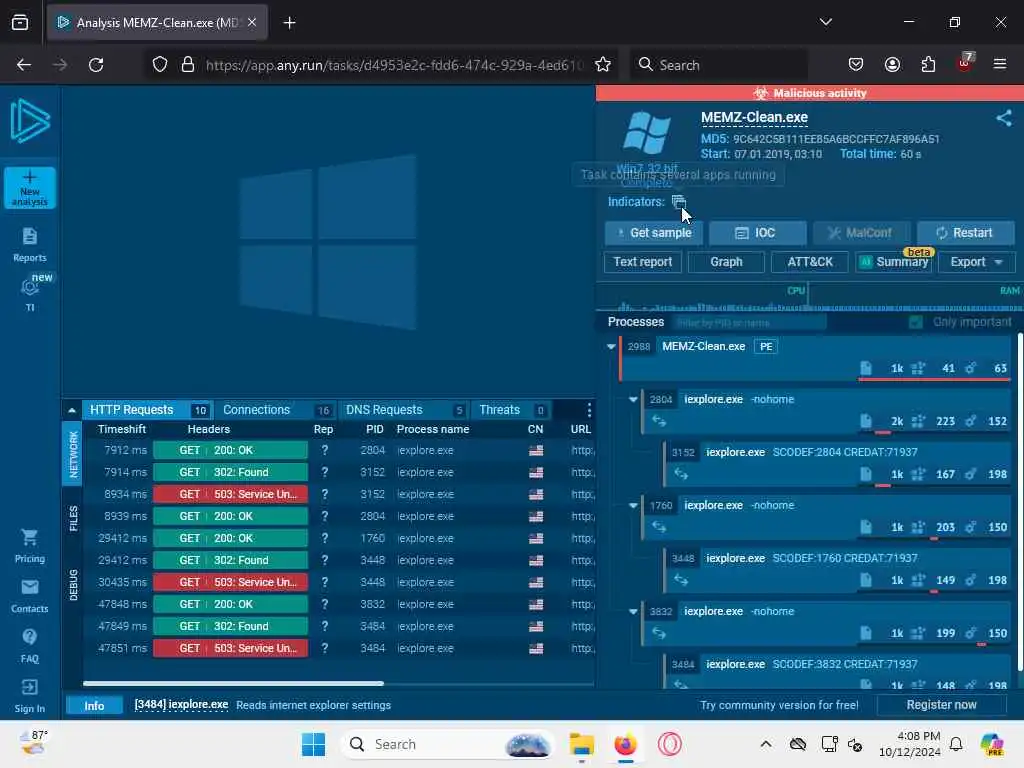
Task: Go back to the previous page
Action: pyautogui.click(x=24, y=65)
